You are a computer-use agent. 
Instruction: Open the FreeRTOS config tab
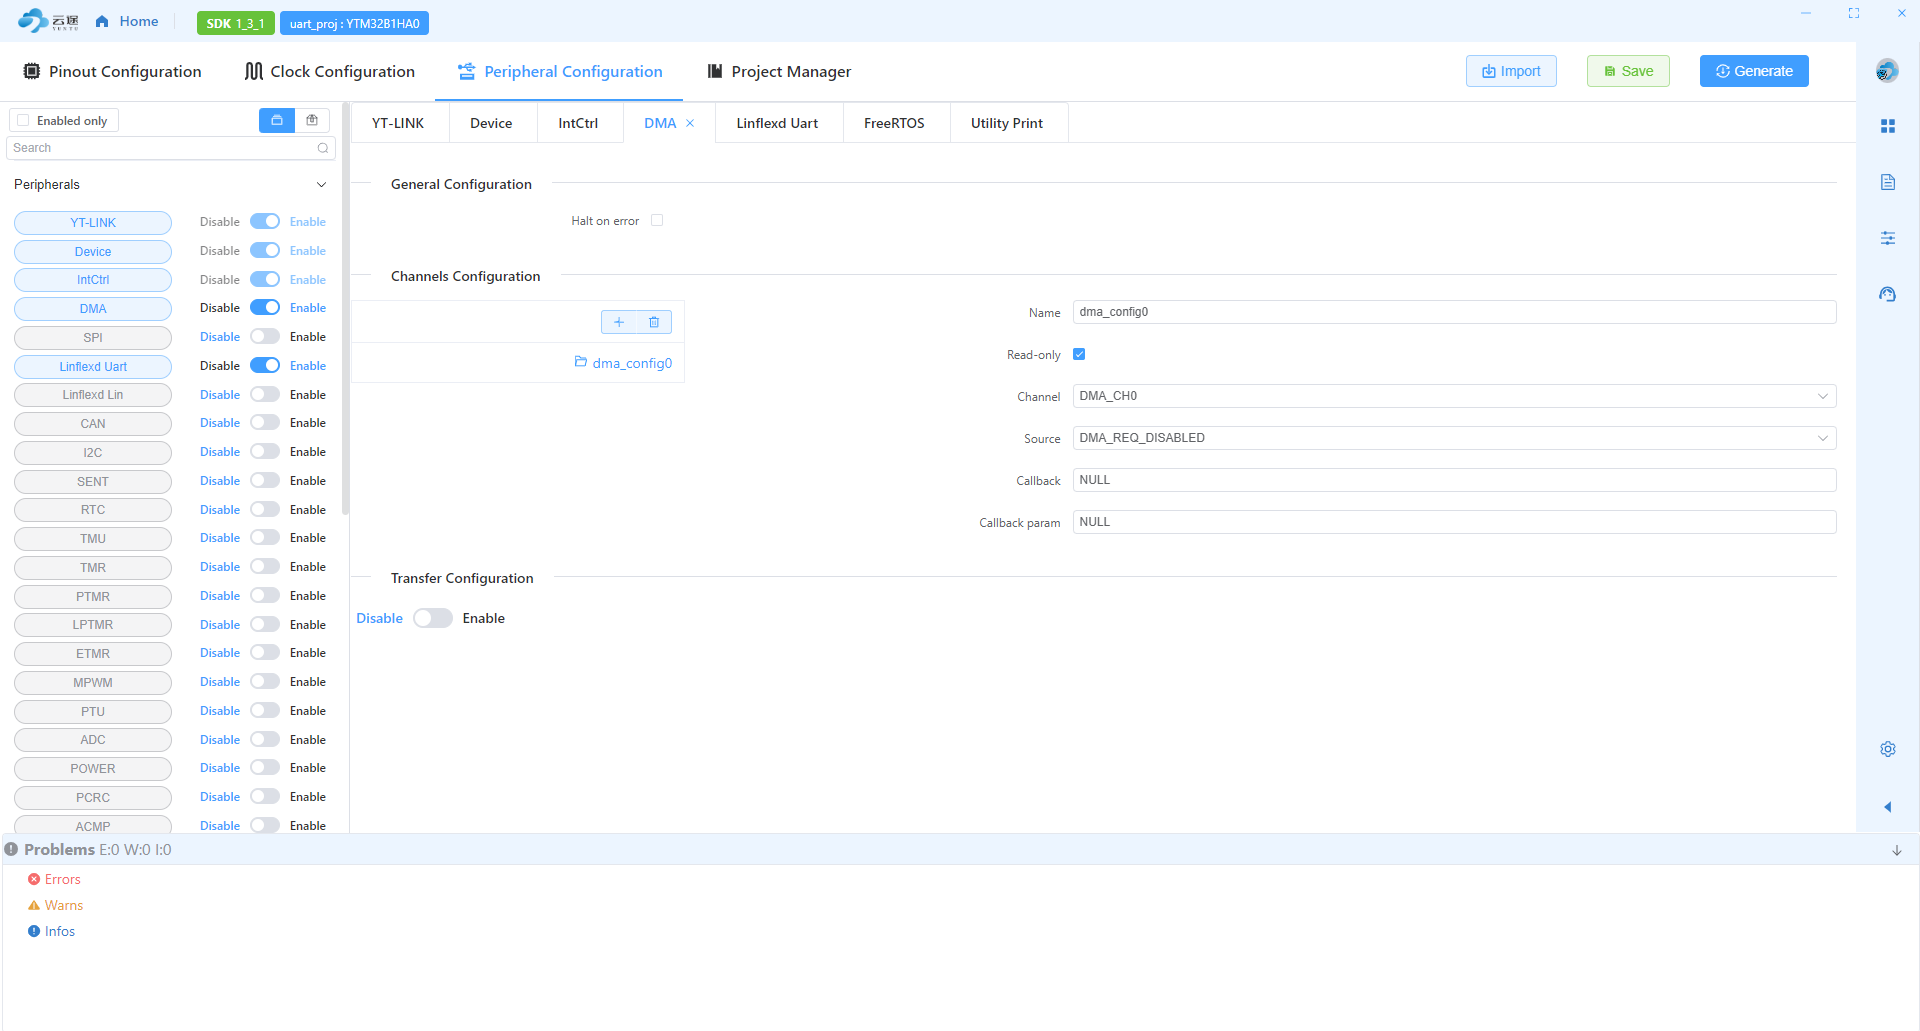[894, 123]
